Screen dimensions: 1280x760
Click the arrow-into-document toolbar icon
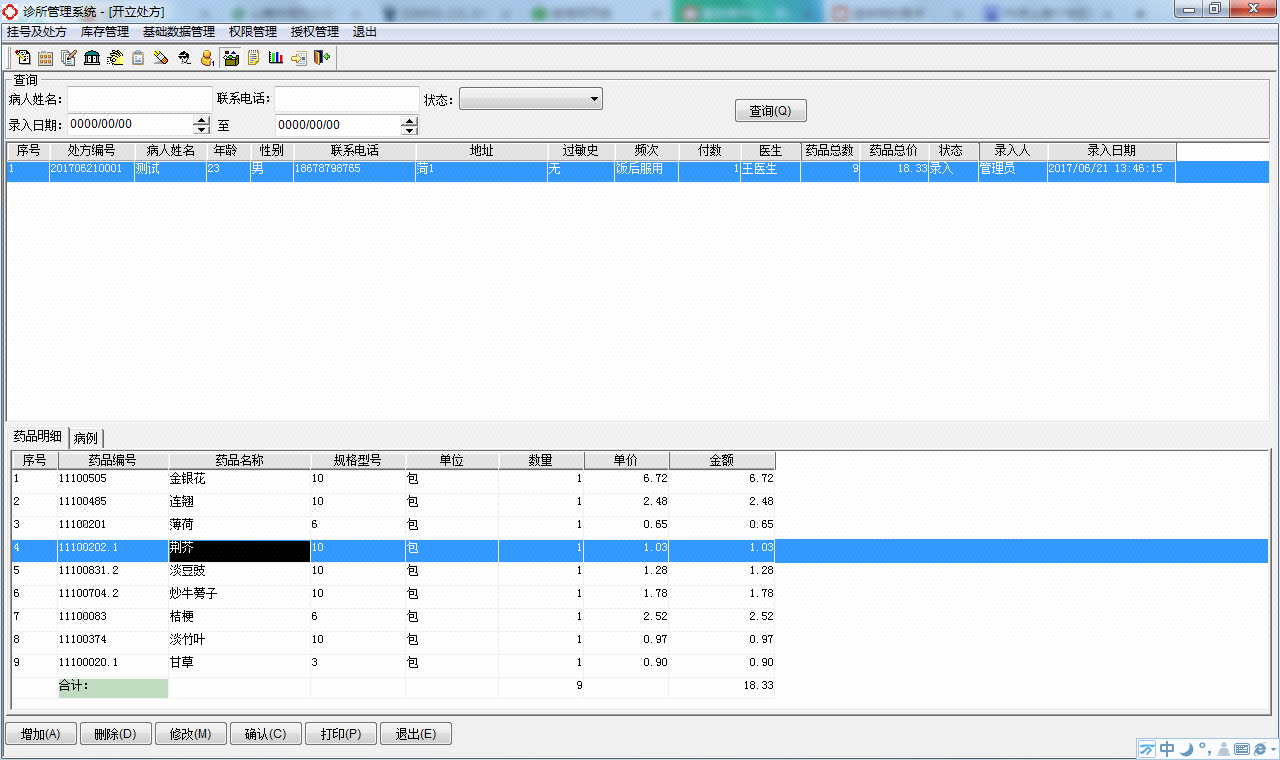point(299,58)
